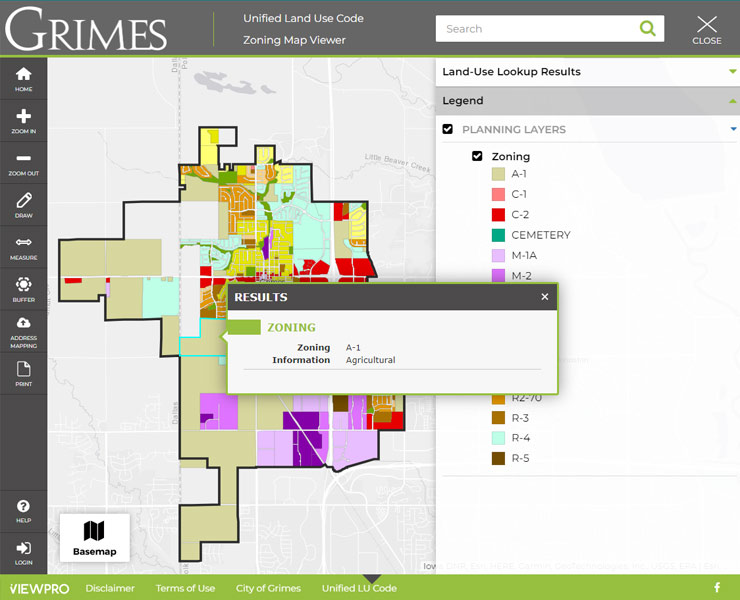
Task: Click the 'Agricultural' zoning value
Action: pos(370,360)
